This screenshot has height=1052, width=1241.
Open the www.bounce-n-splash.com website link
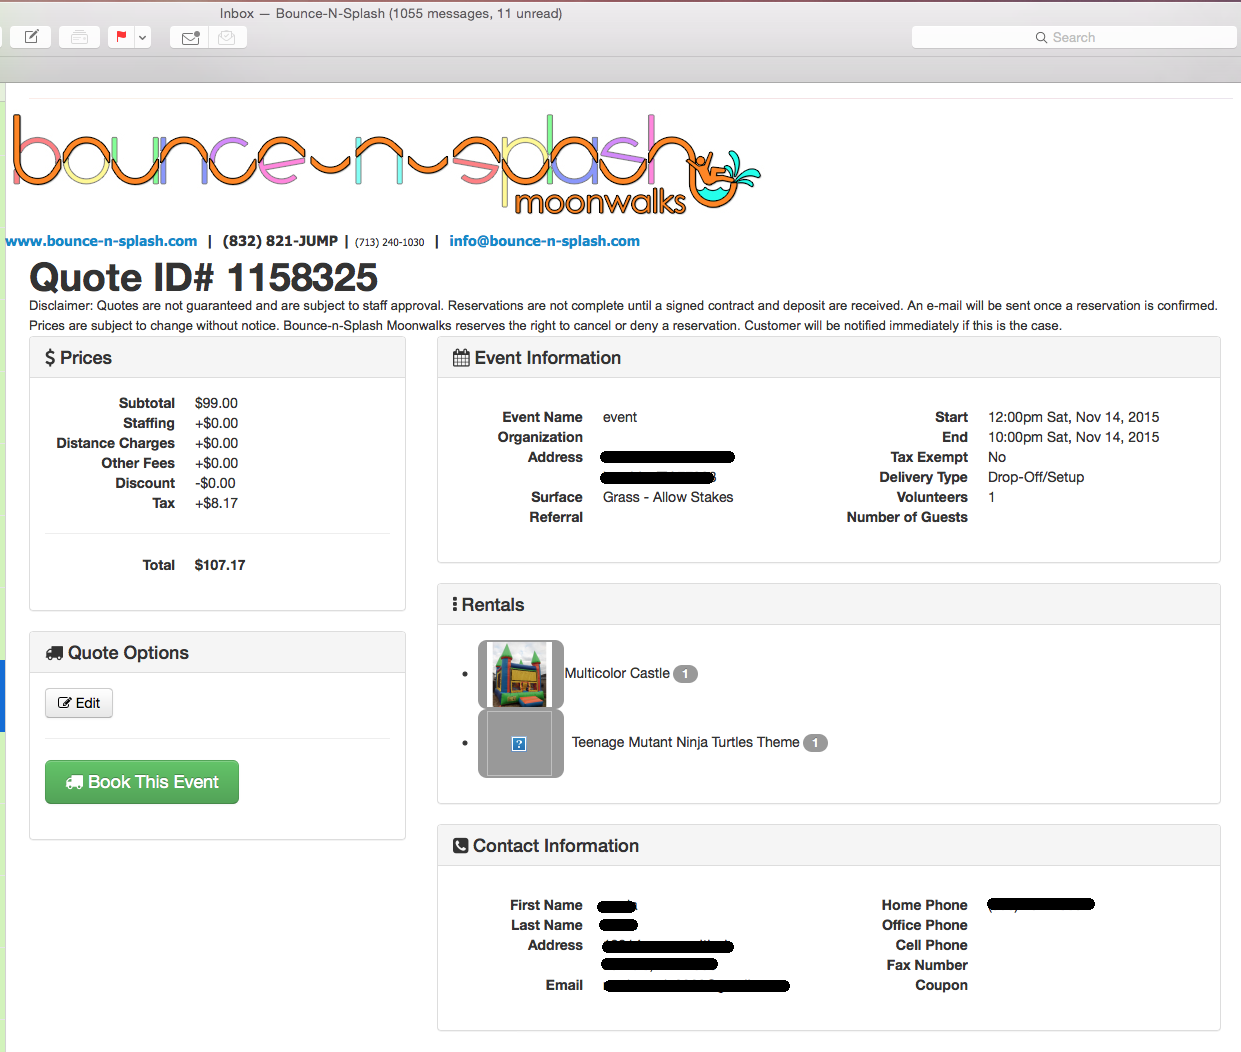tap(101, 241)
